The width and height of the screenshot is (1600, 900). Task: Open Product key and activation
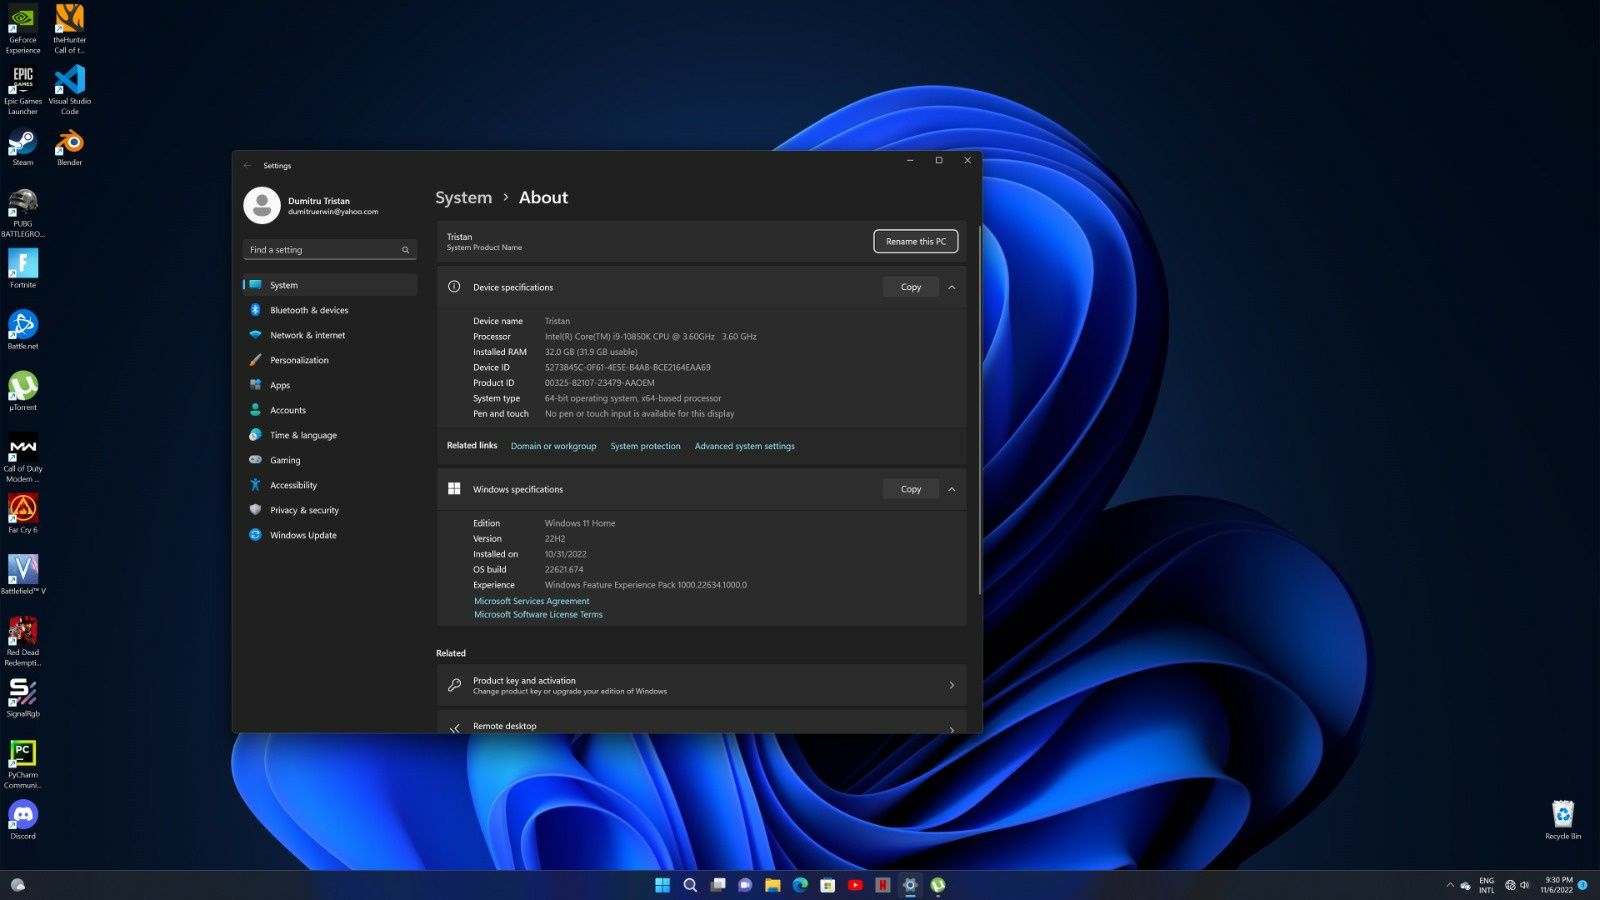tap(701, 685)
